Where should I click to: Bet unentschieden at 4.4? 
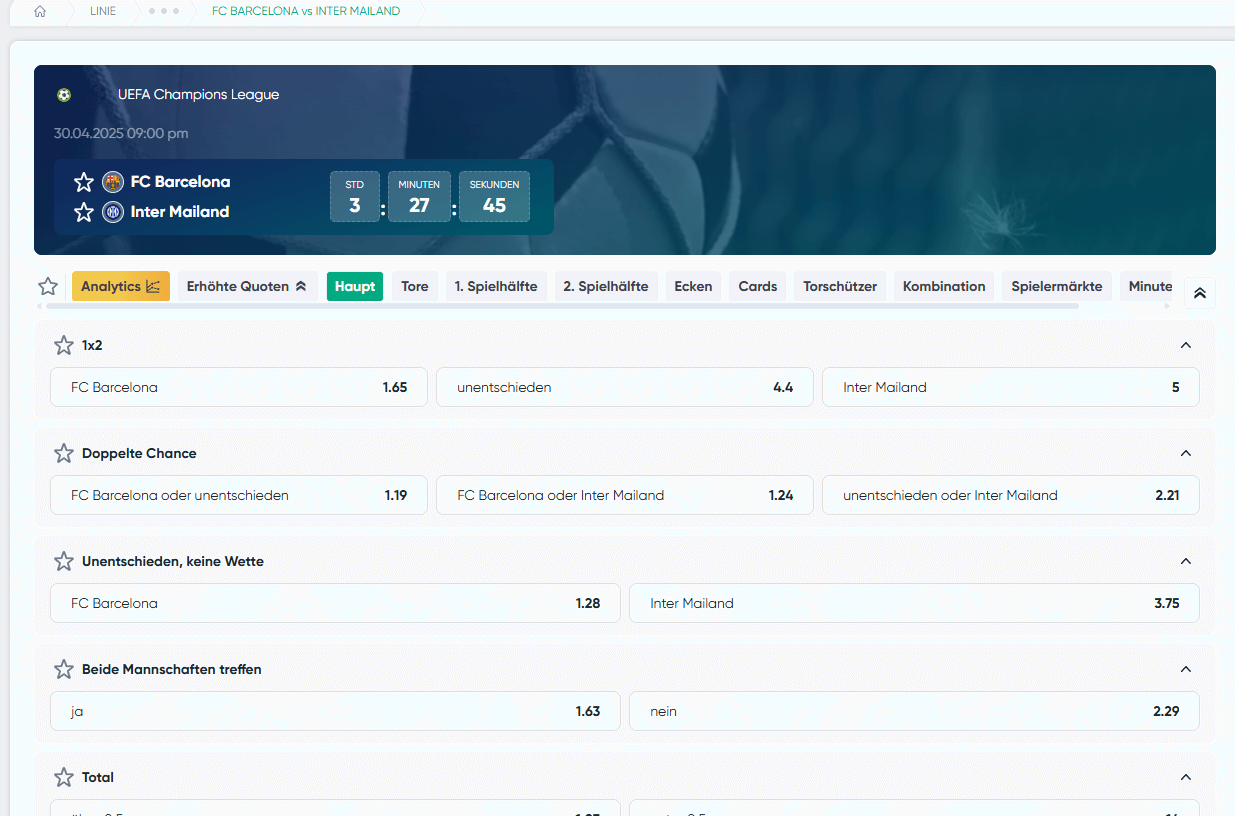pyautogui.click(x=625, y=387)
